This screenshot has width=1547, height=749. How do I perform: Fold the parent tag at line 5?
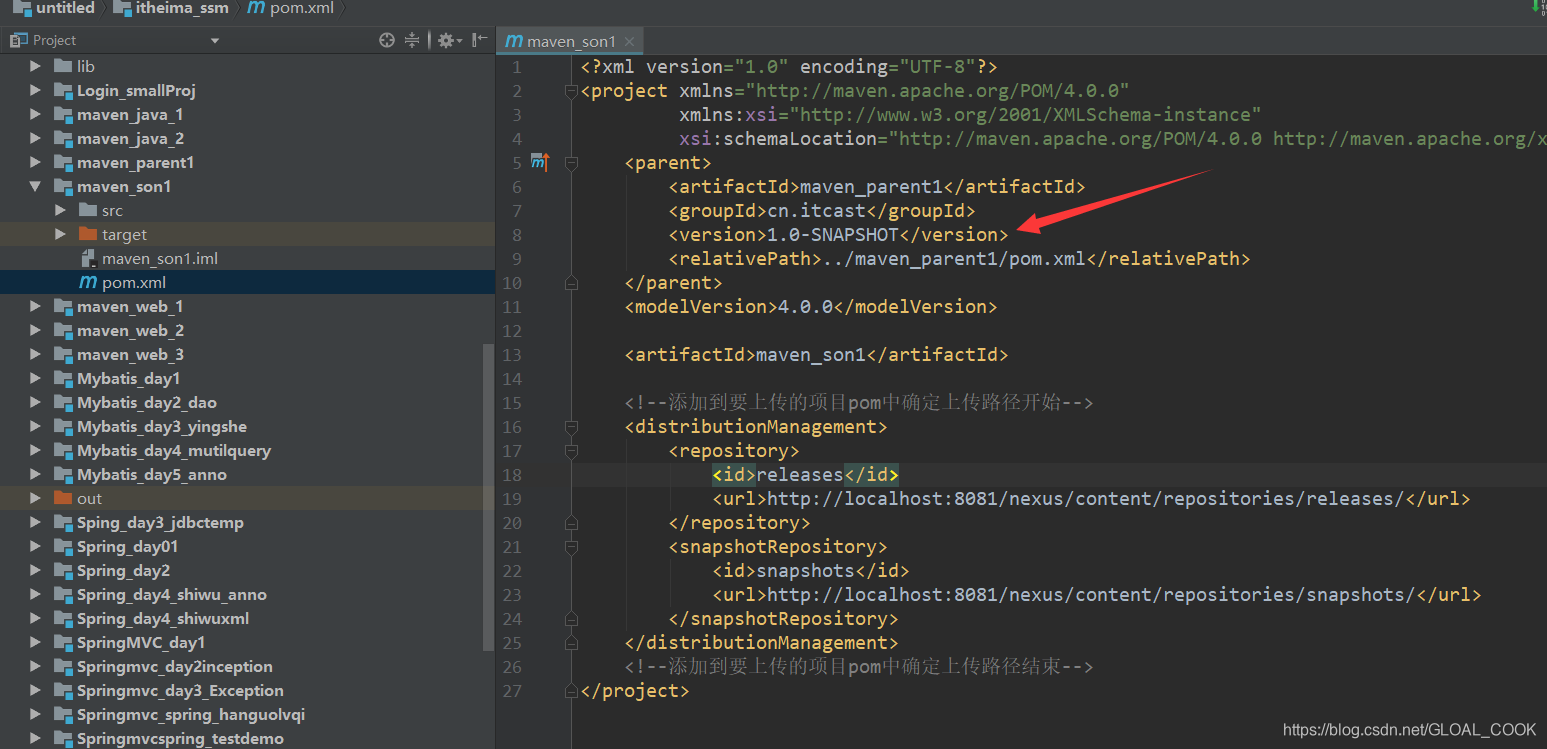coord(571,163)
